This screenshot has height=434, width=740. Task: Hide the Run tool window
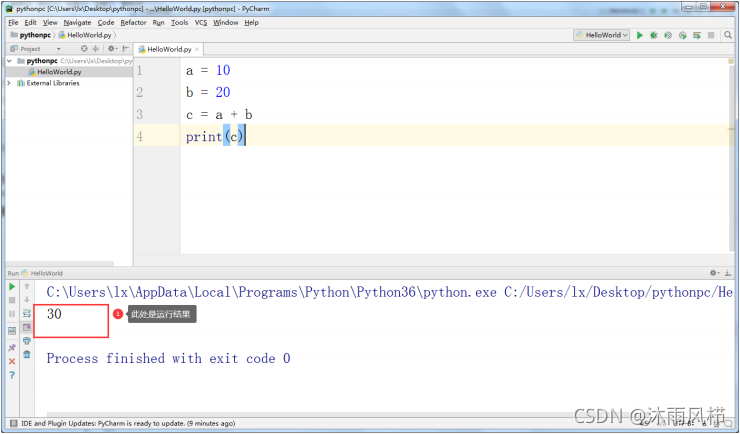click(728, 273)
